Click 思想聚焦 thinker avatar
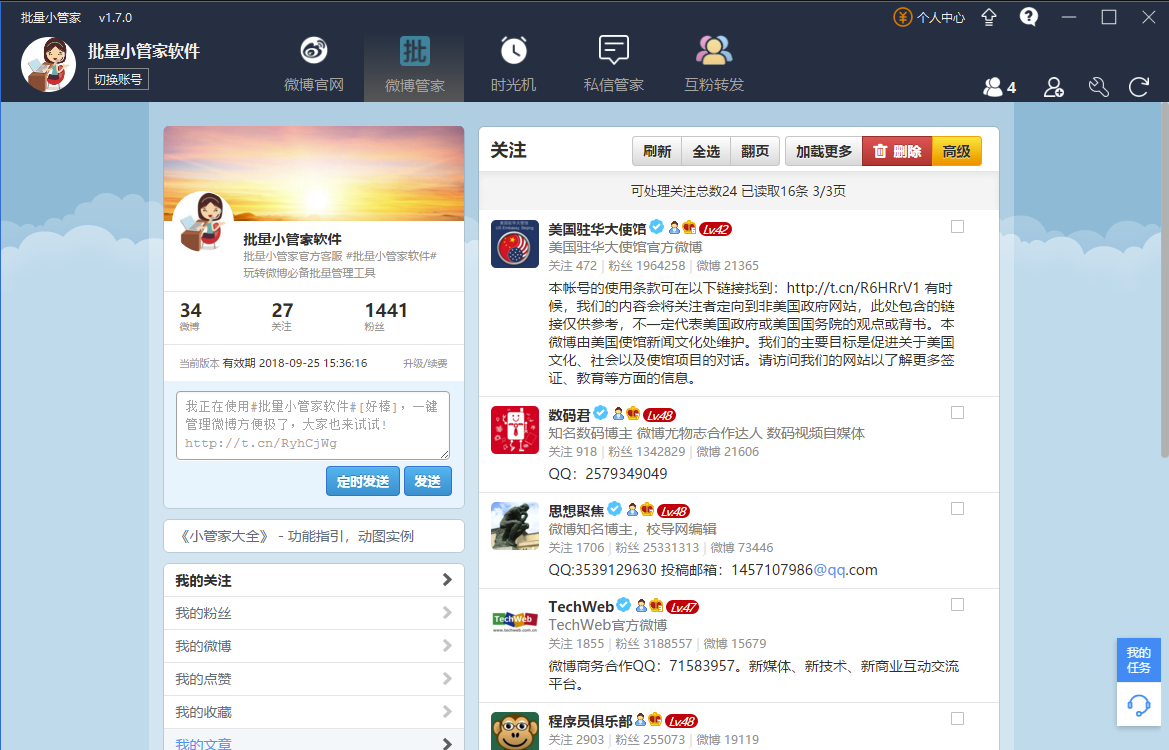1169x750 pixels. pyautogui.click(x=514, y=526)
